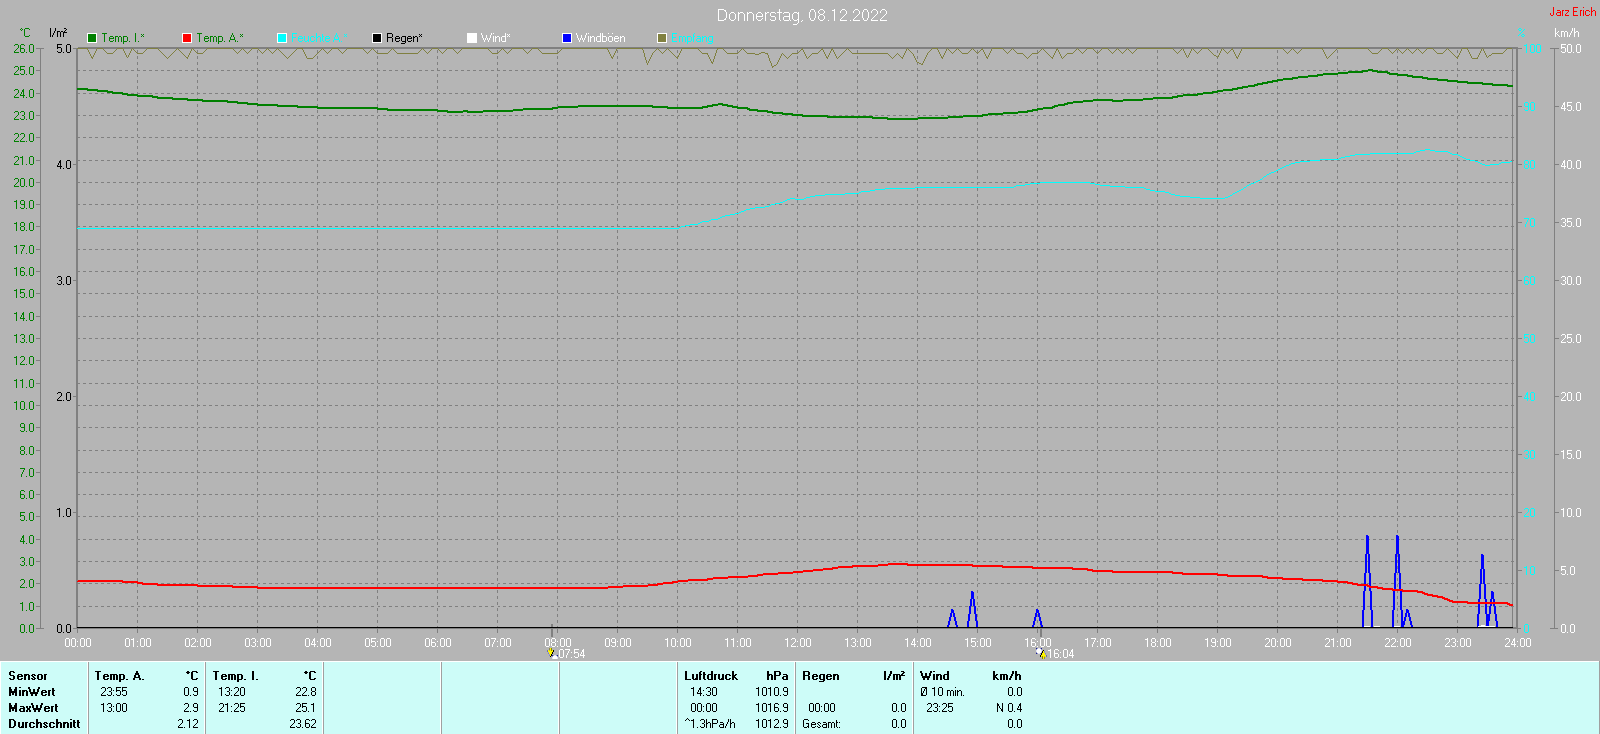Select the 'Regen*' legend label

(404, 38)
